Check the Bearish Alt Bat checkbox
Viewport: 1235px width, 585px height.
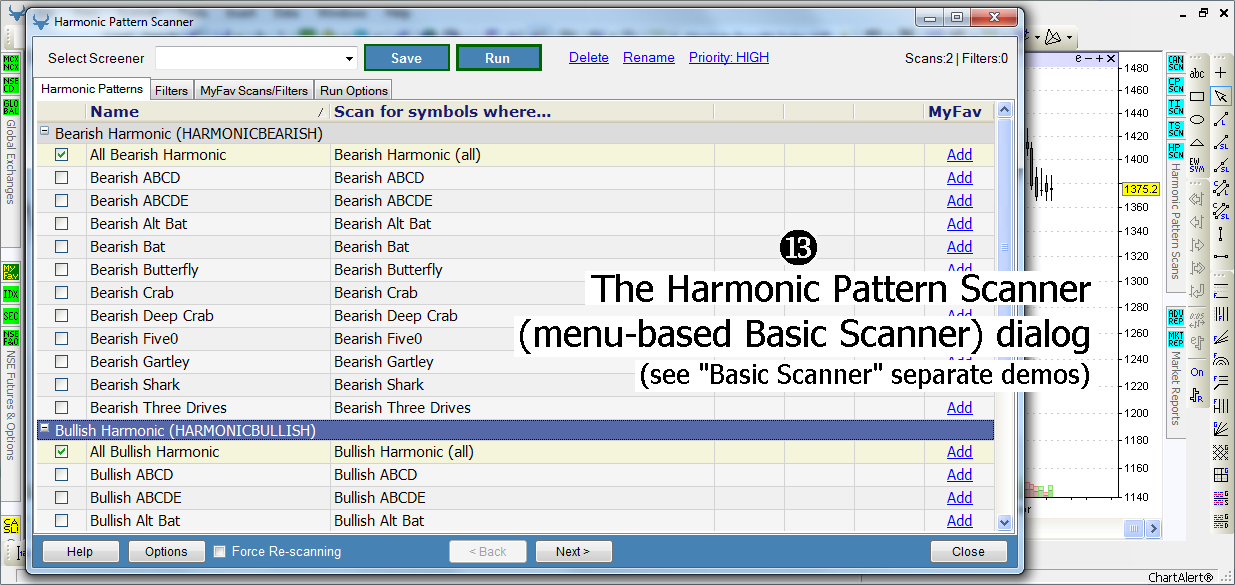[62, 224]
